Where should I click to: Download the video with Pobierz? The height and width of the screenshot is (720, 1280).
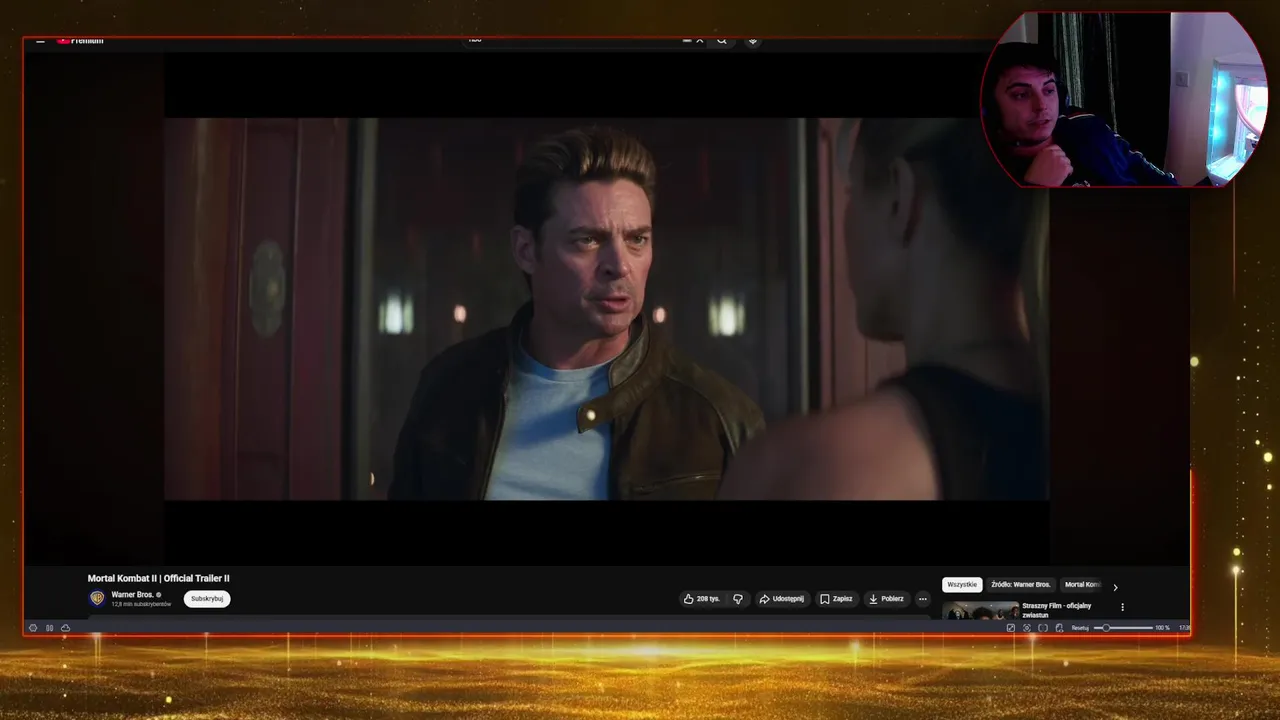coord(886,599)
